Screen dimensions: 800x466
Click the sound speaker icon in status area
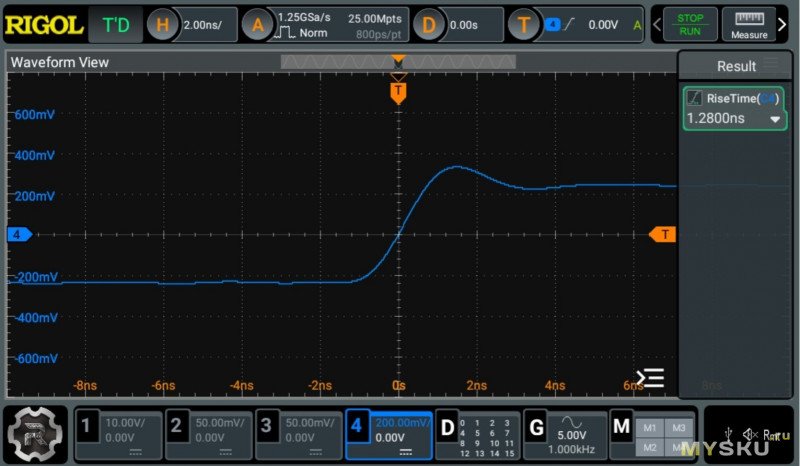750,433
